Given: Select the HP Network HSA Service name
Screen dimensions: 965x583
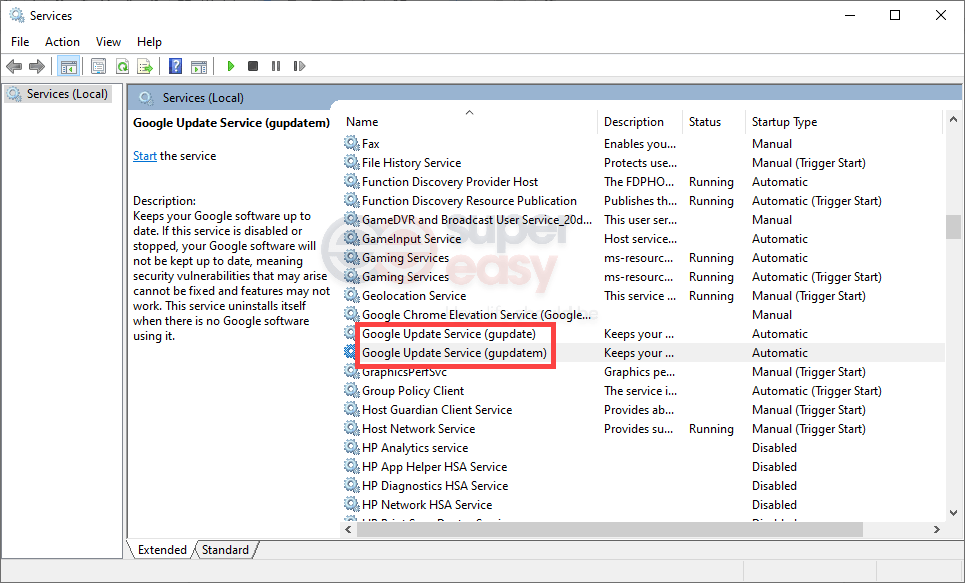Looking at the screenshot, I should [x=427, y=505].
